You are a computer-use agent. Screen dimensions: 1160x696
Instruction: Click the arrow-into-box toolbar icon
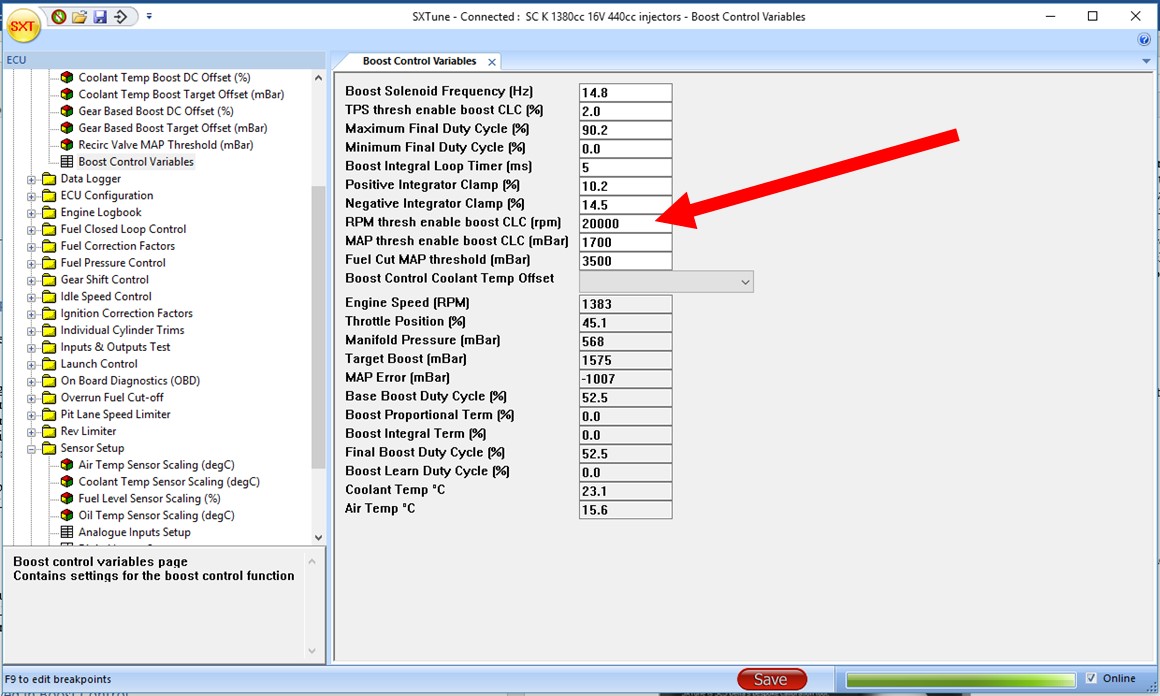point(121,16)
